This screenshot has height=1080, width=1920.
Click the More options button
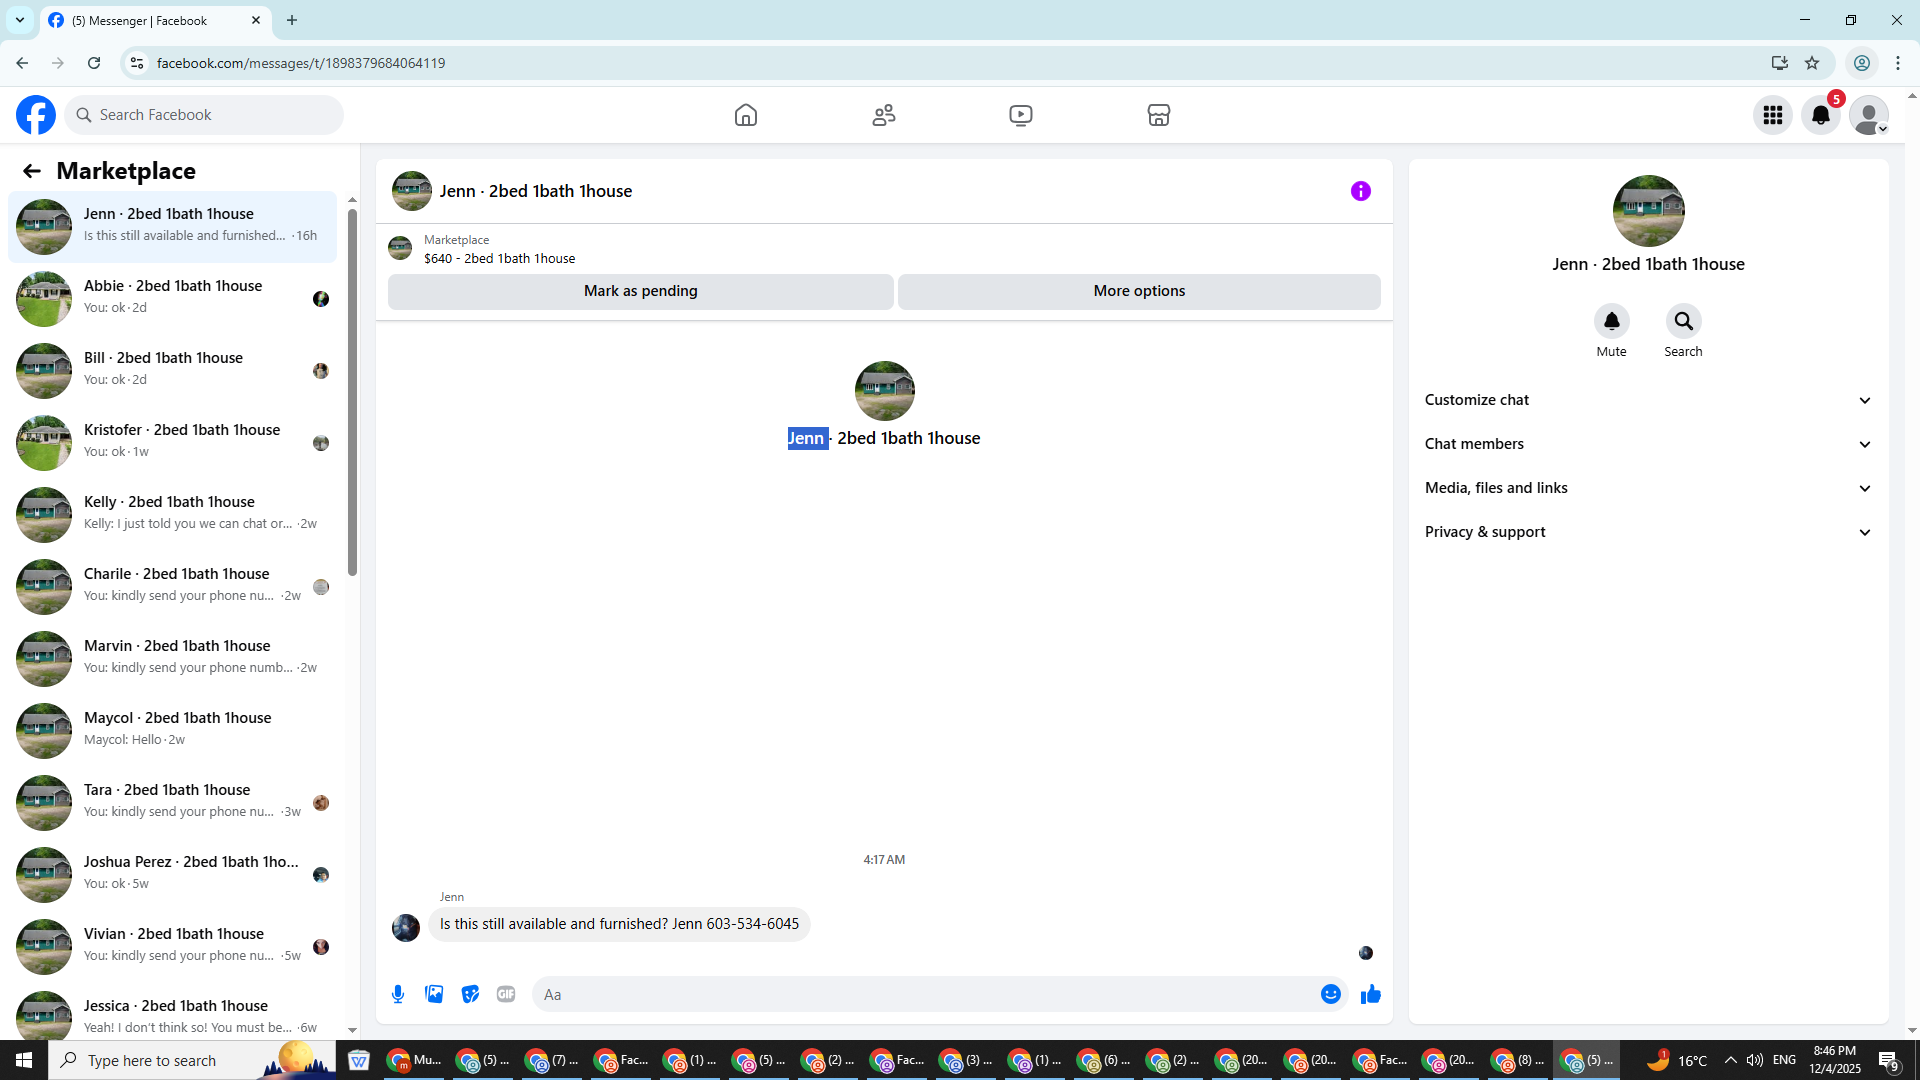click(1139, 291)
